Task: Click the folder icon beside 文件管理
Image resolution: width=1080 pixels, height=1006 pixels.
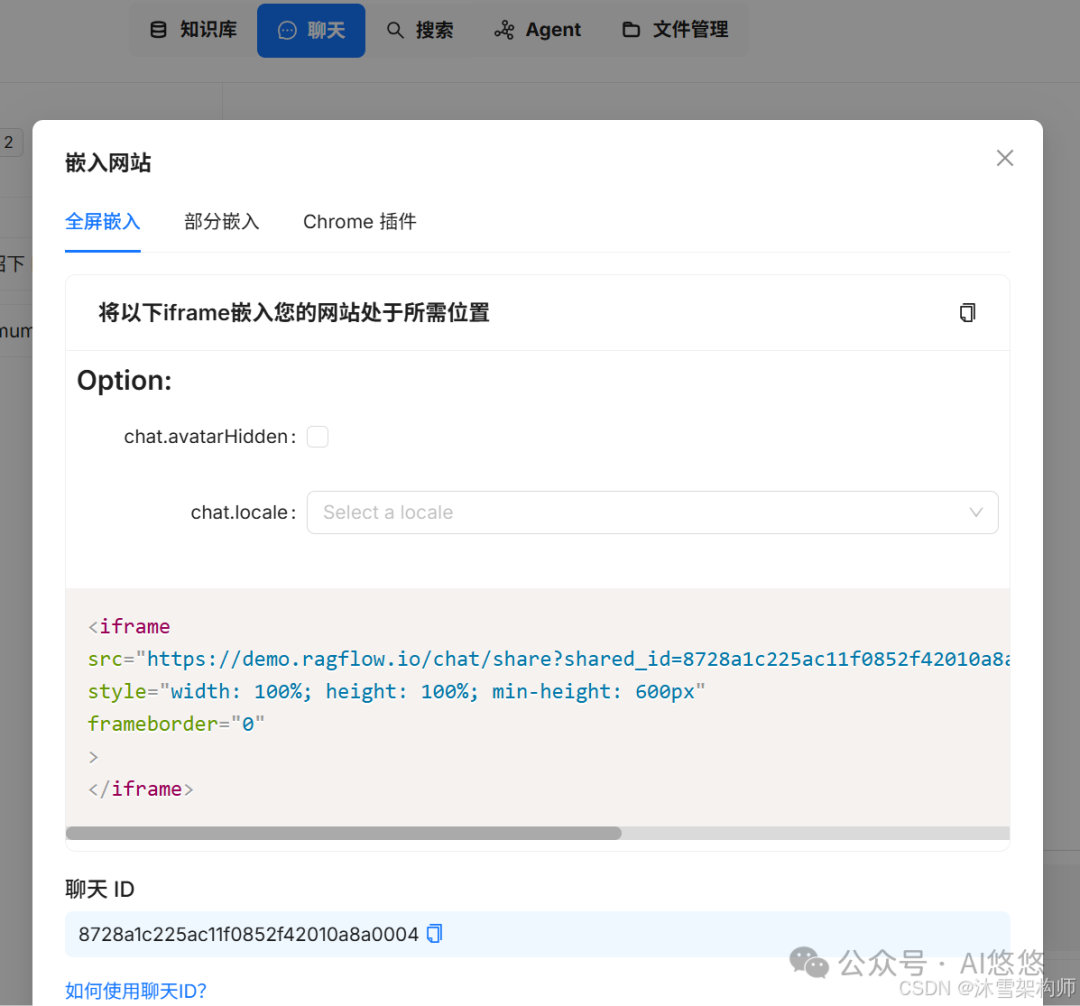Action: click(631, 30)
